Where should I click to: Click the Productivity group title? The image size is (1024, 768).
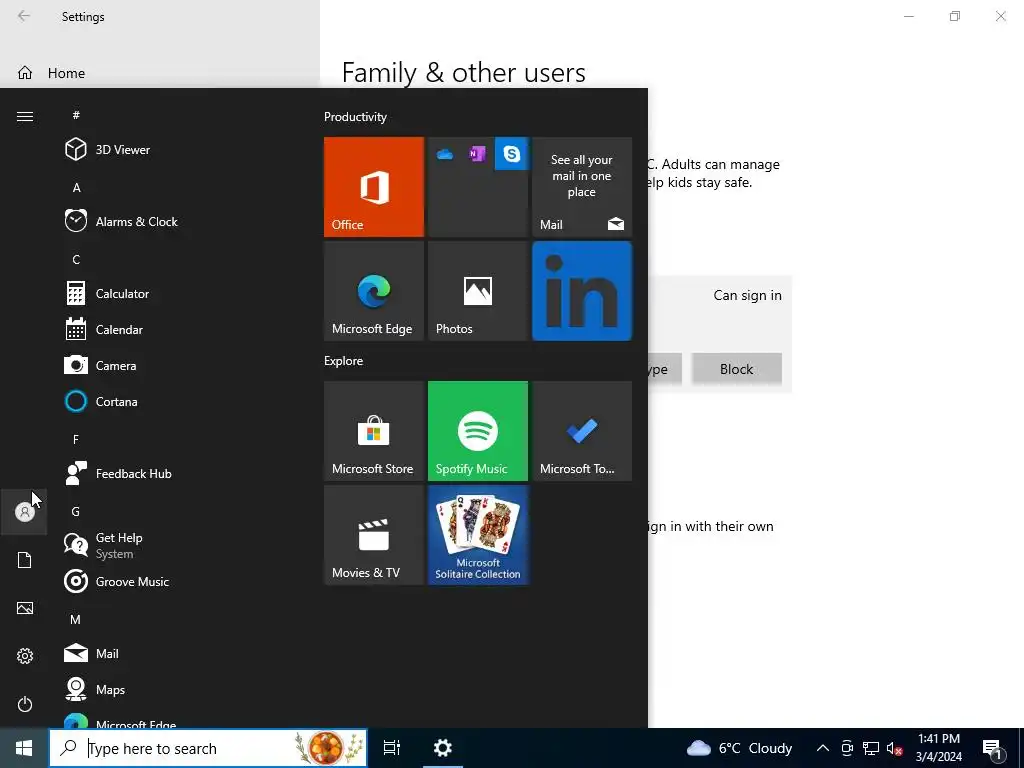355,117
